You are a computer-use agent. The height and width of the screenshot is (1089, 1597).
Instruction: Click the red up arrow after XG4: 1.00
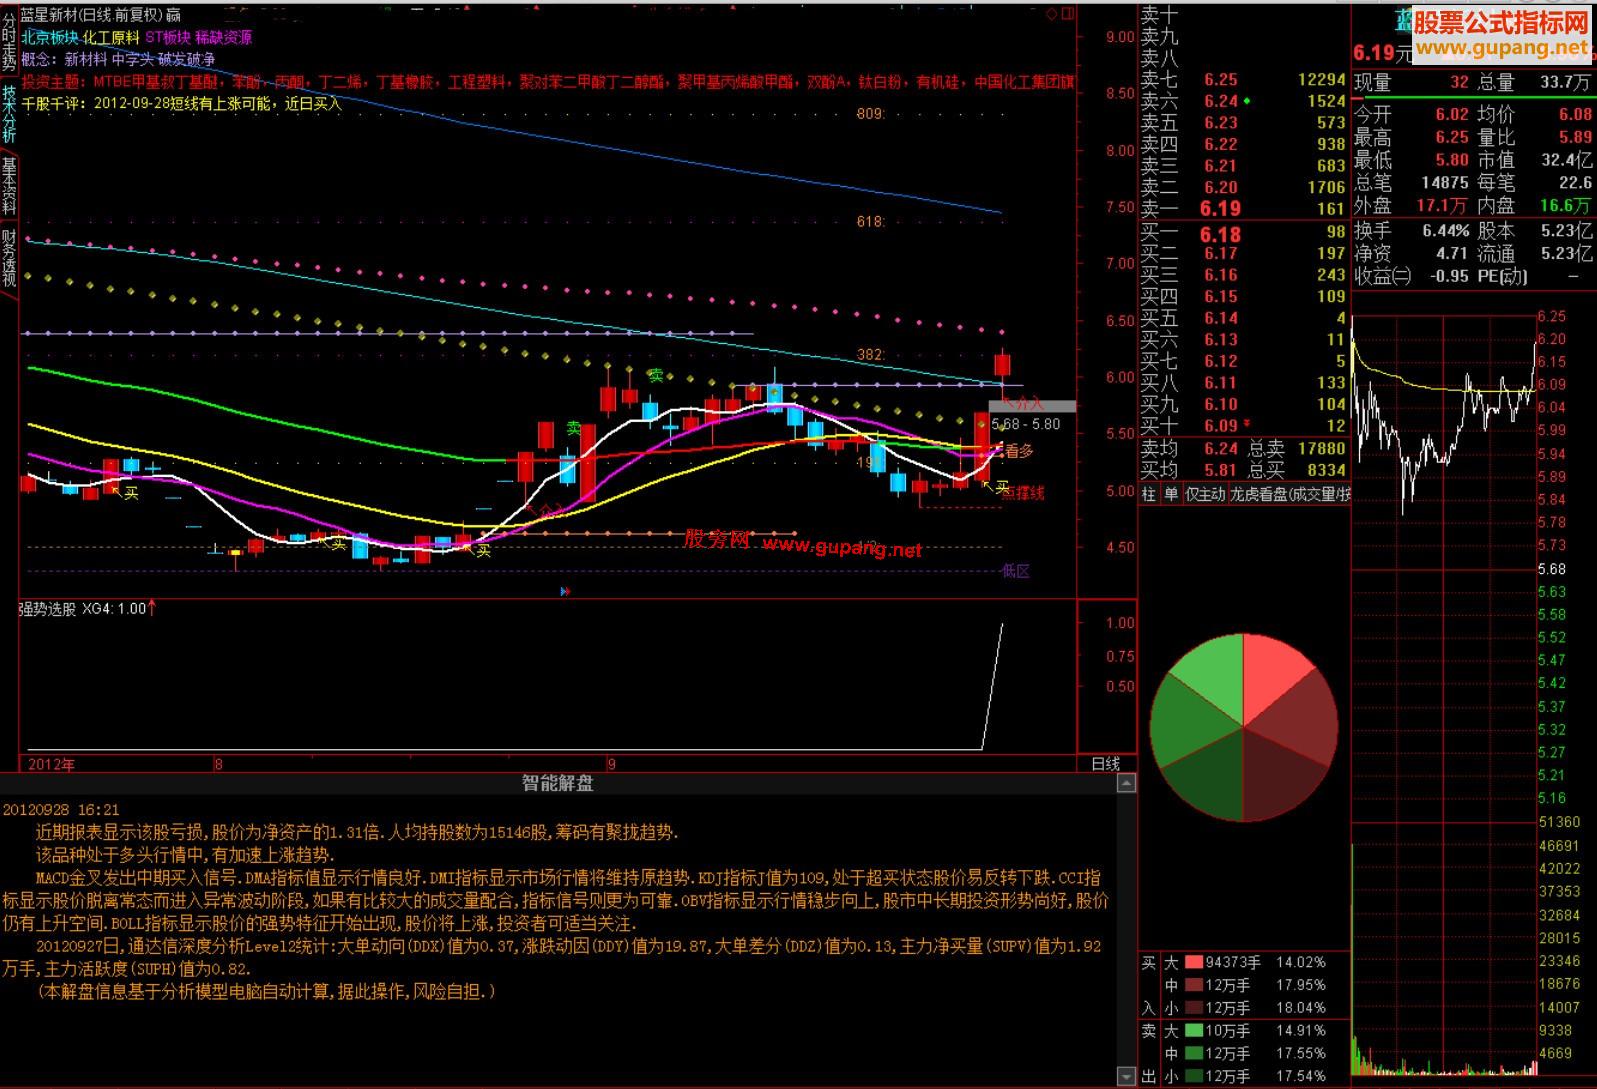click(x=152, y=607)
